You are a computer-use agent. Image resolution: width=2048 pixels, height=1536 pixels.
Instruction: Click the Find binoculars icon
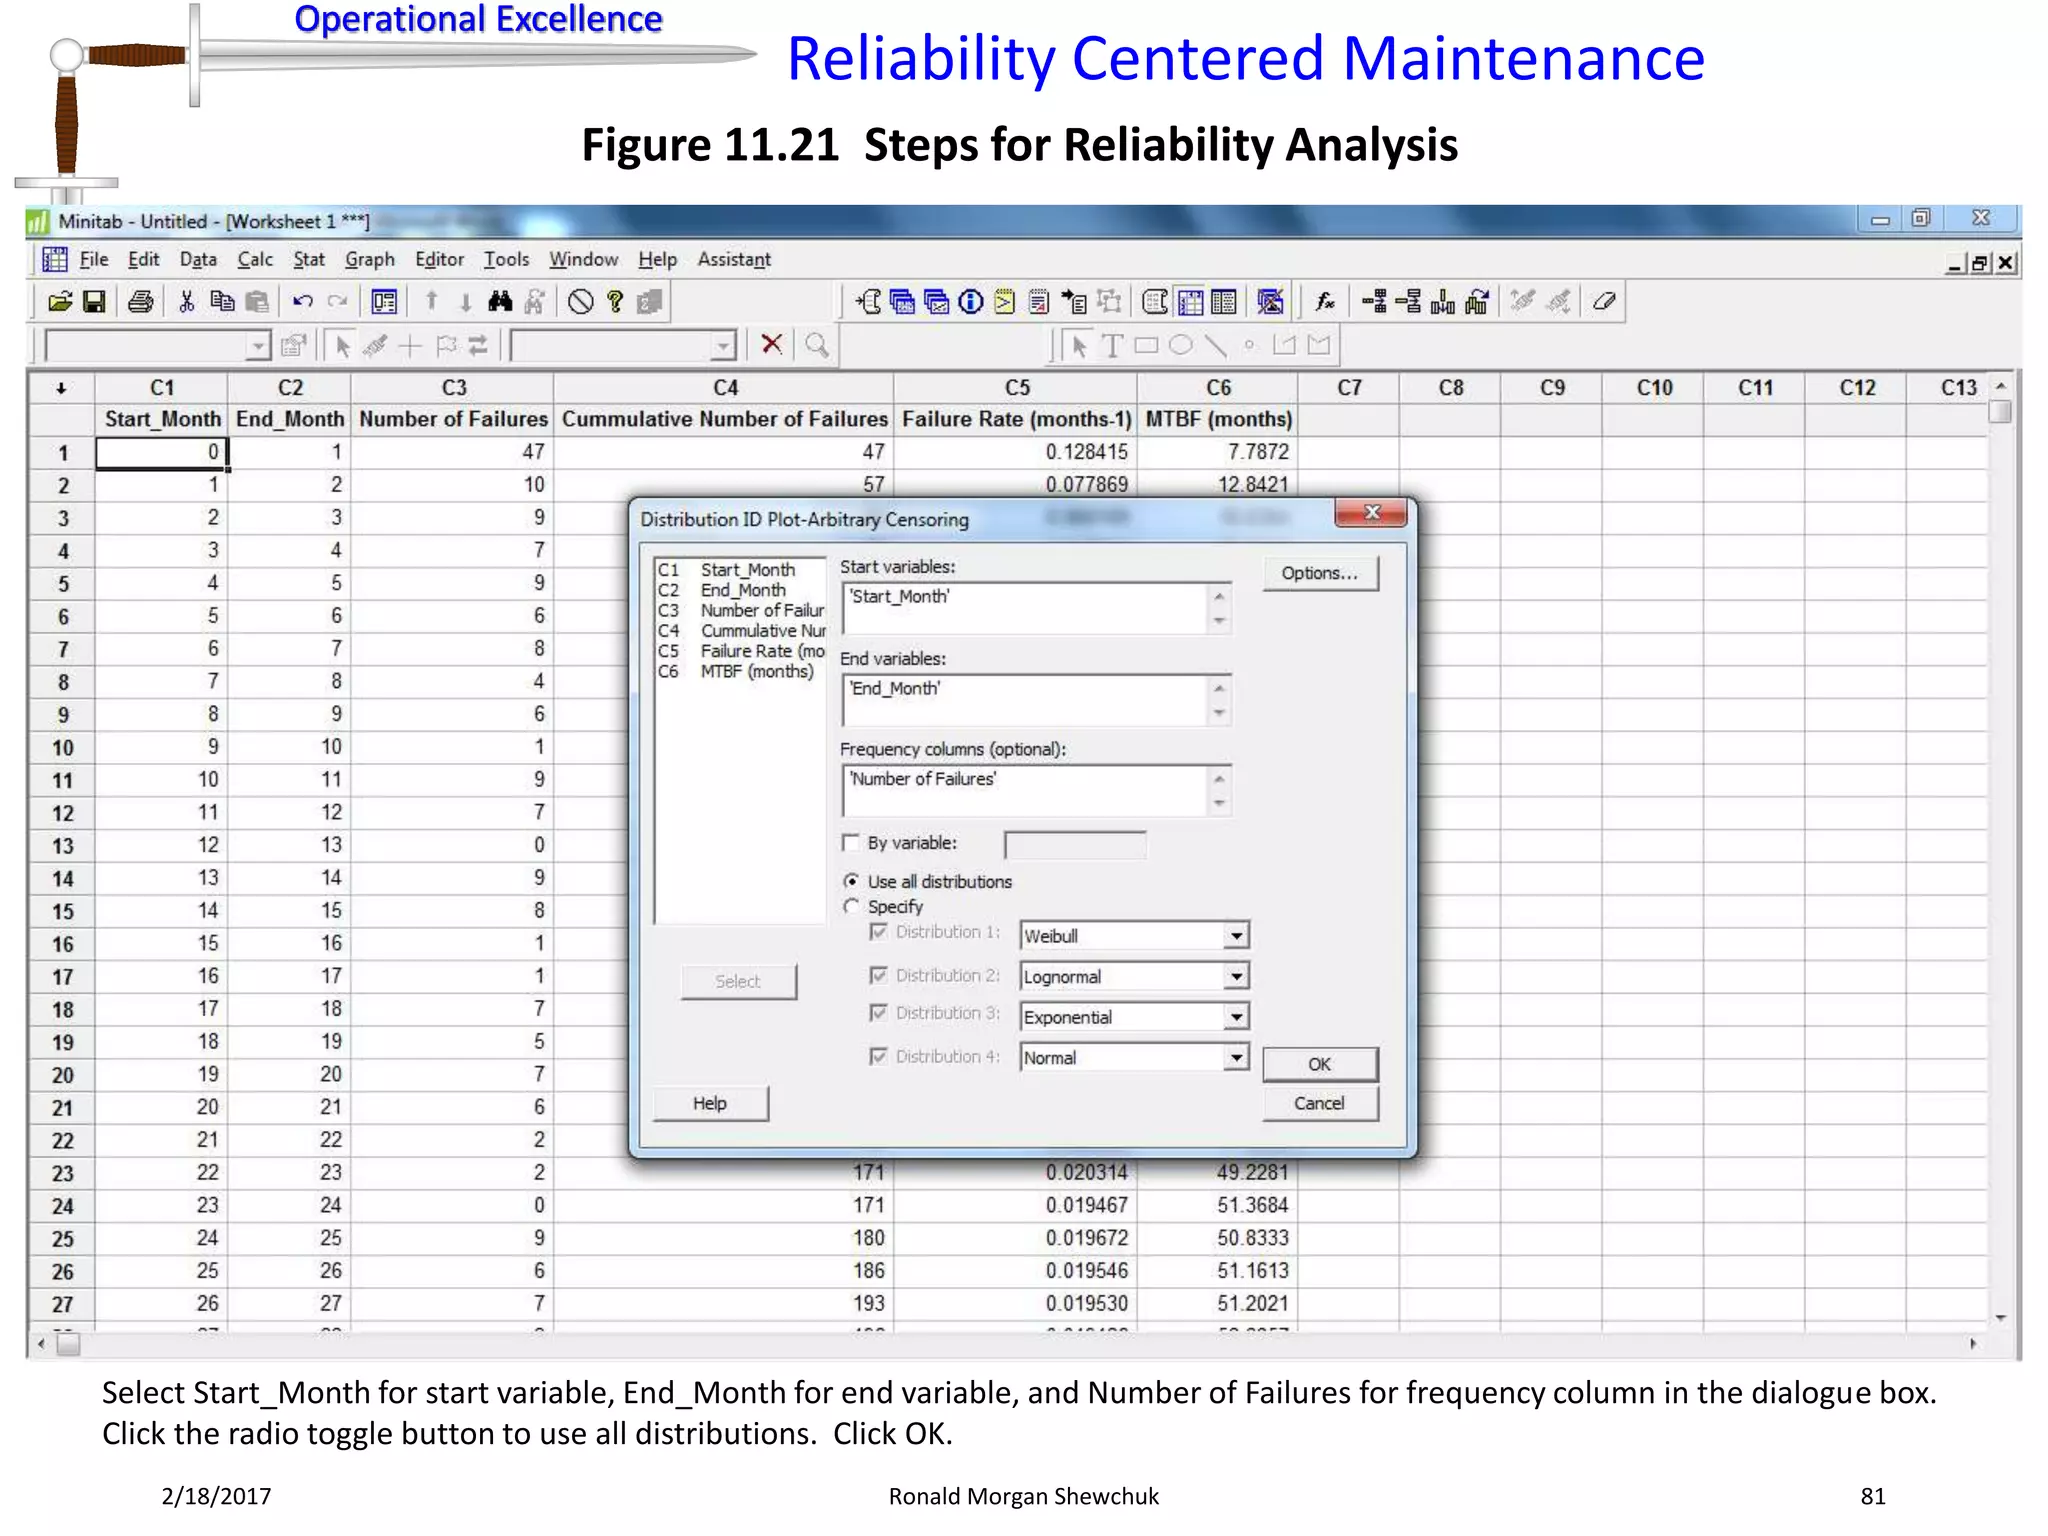pos(500,301)
